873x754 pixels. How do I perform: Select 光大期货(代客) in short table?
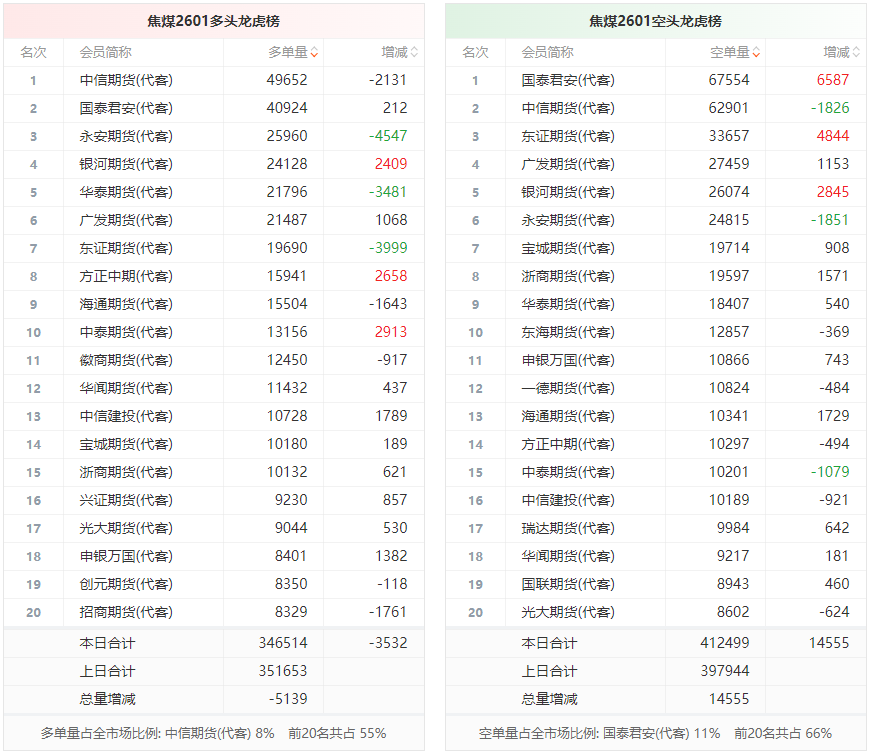pyautogui.click(x=568, y=613)
